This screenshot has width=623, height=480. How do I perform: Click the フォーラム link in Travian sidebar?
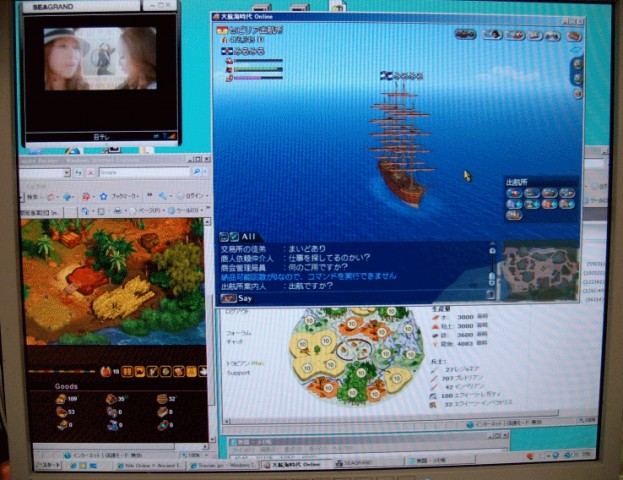tap(238, 333)
